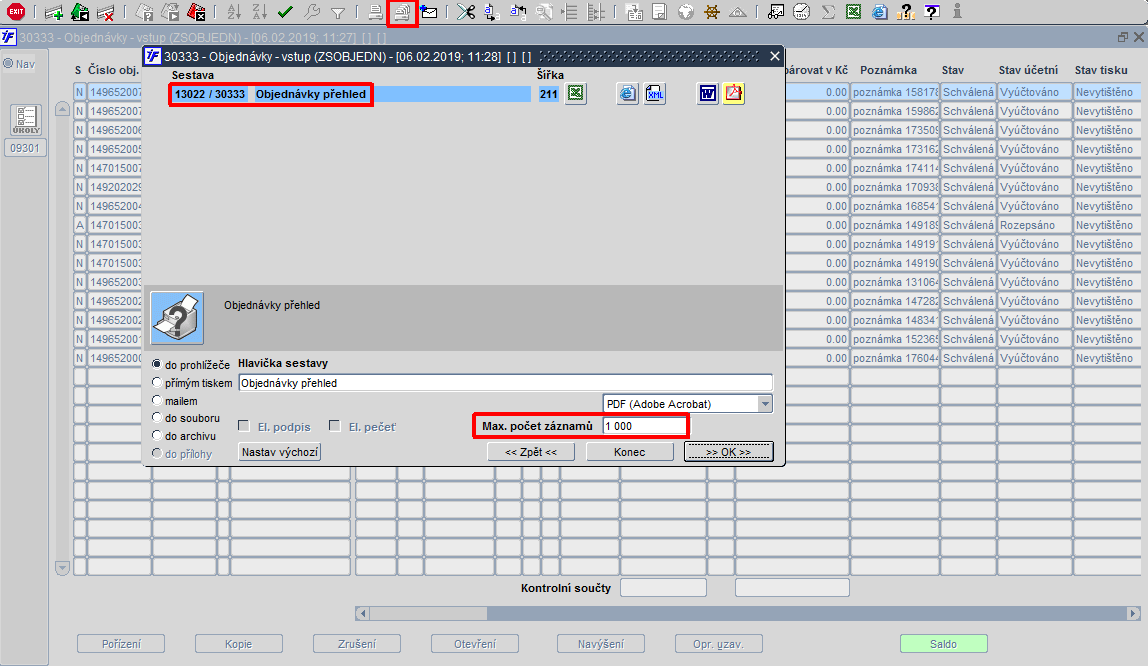This screenshot has height=666, width=1148.
Task: Click the highlighted print reports icon
Action: (x=402, y=12)
